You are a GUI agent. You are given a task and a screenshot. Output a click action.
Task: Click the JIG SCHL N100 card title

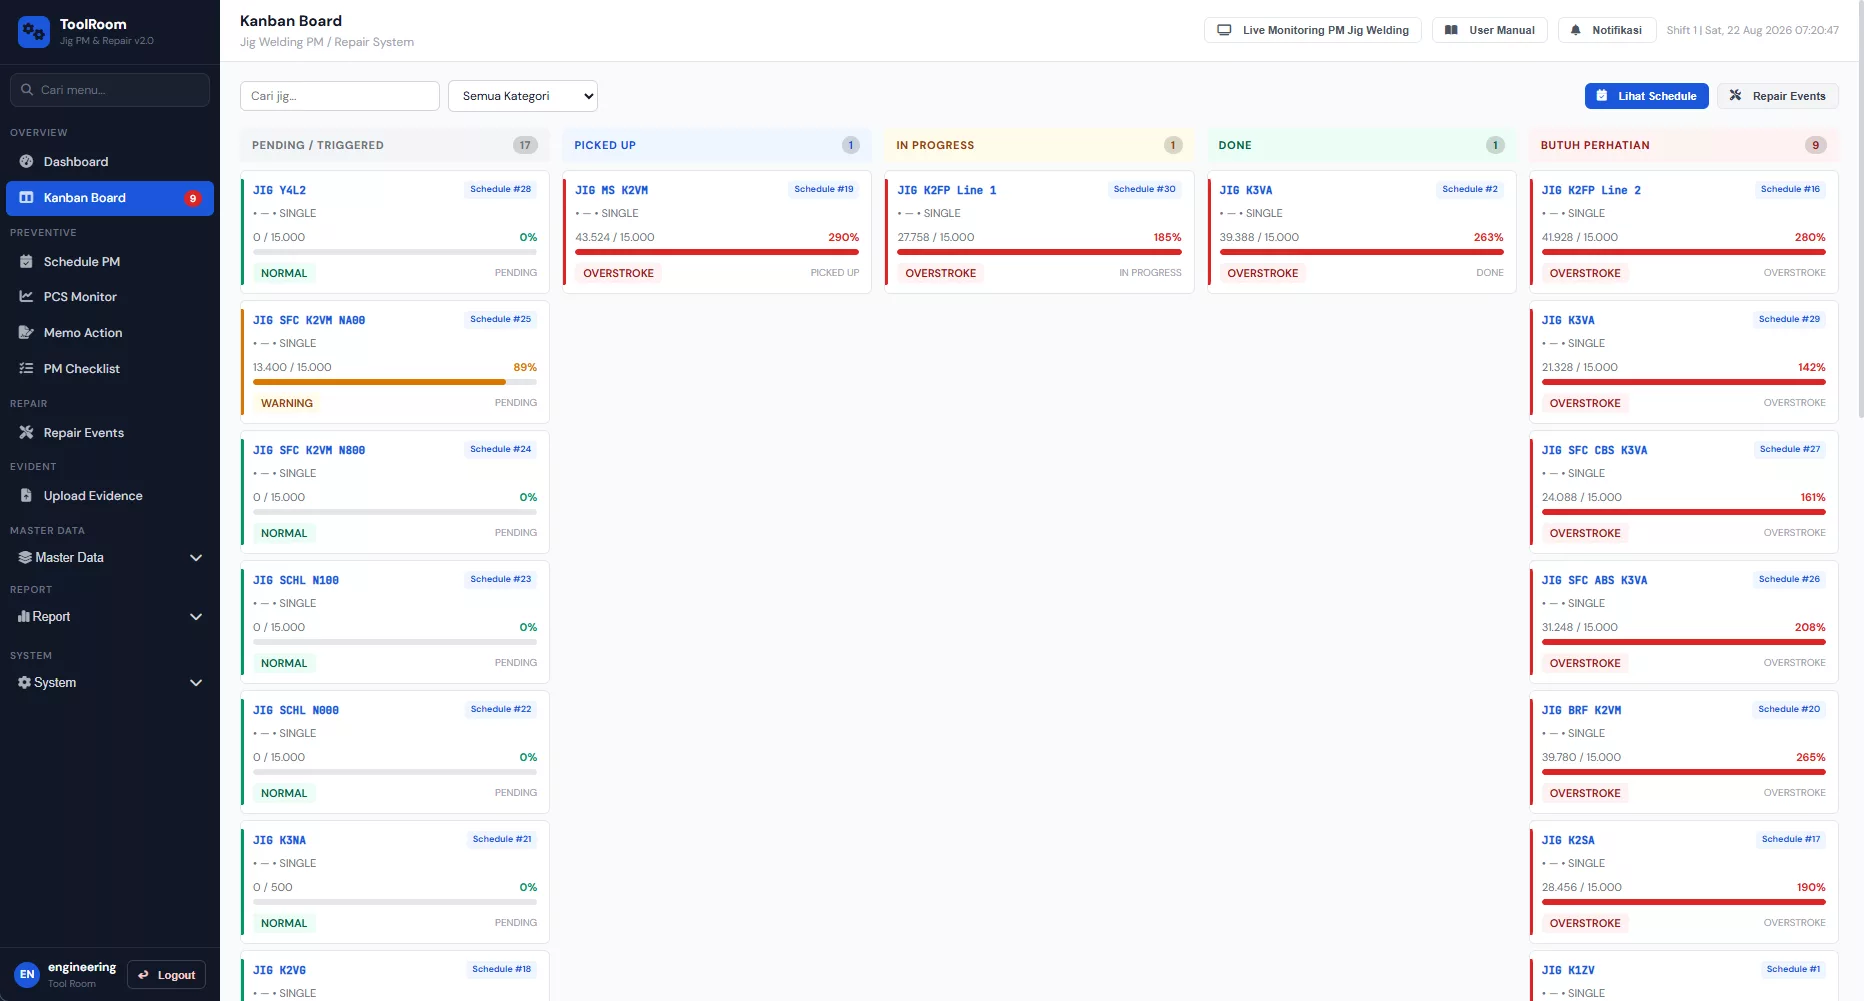coord(296,580)
